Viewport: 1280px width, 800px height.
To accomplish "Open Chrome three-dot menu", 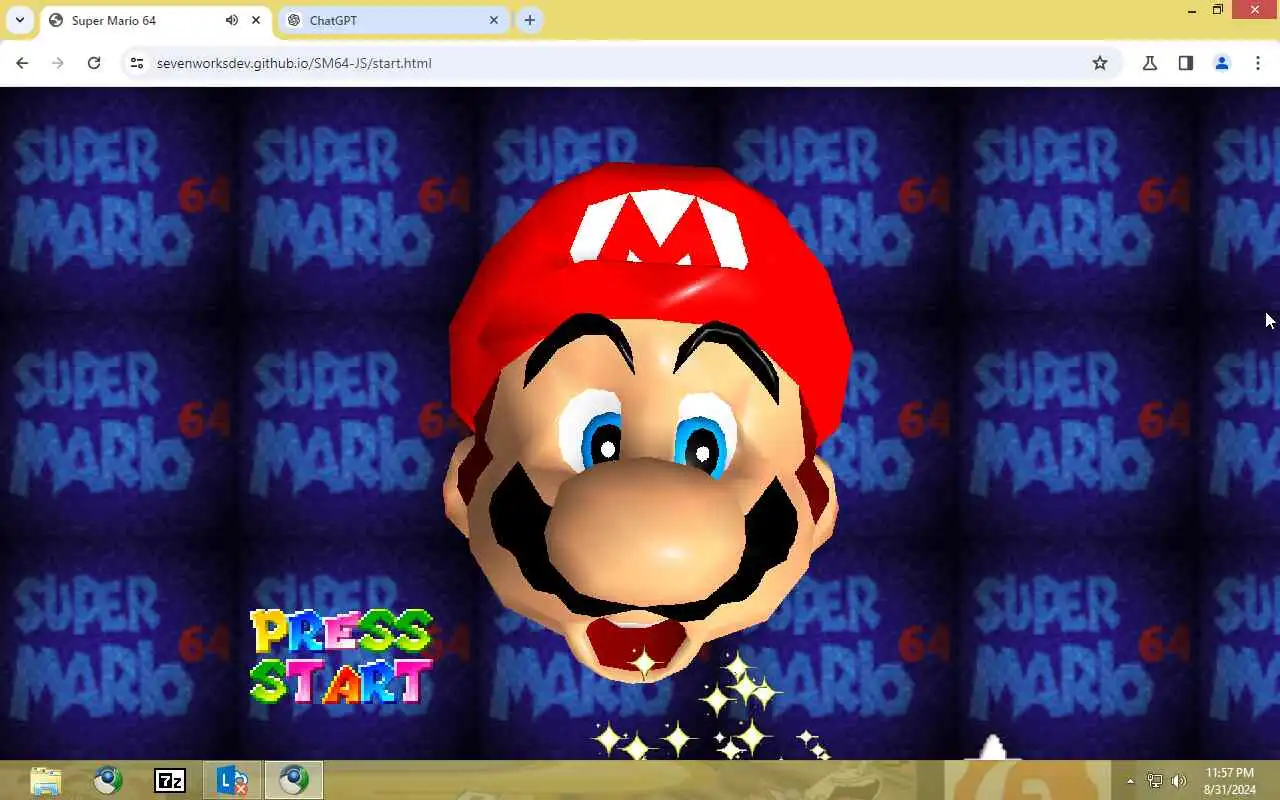I will tap(1258, 63).
